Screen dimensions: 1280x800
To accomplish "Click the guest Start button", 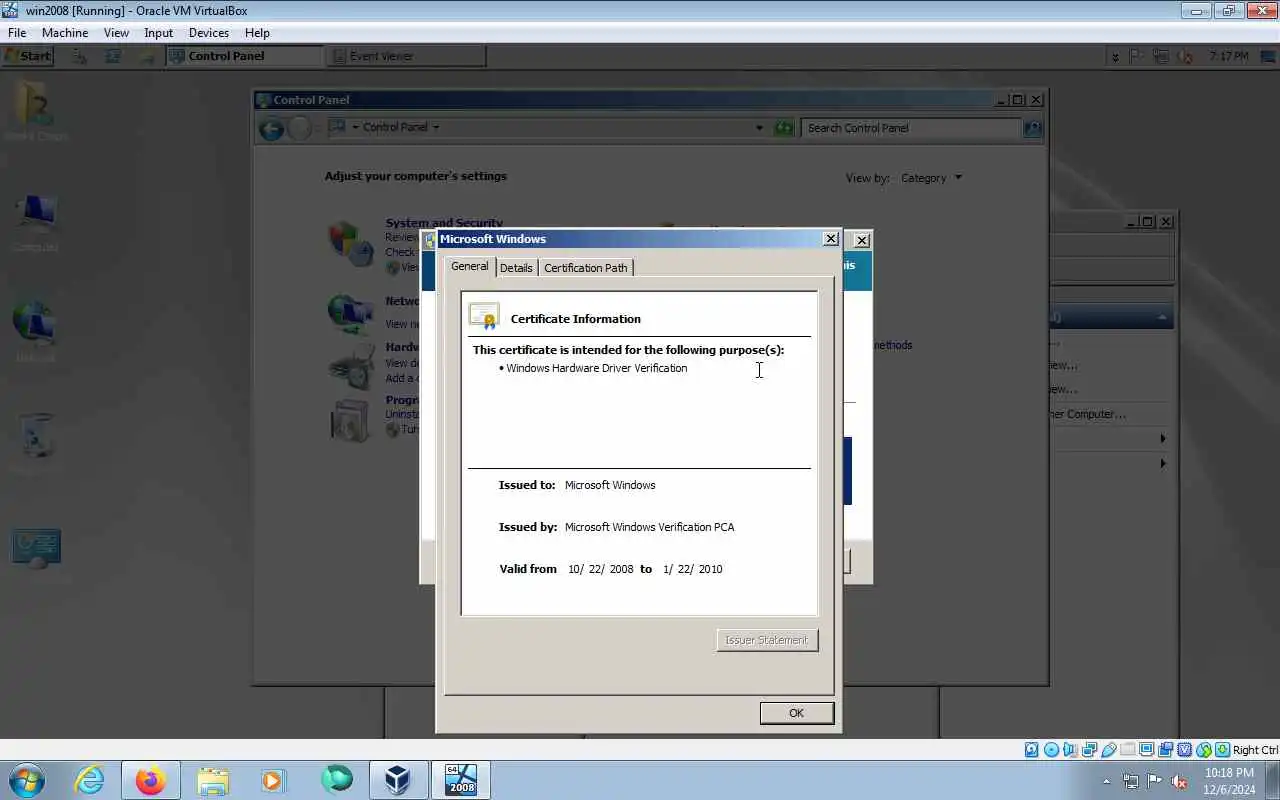I will pos(29,56).
